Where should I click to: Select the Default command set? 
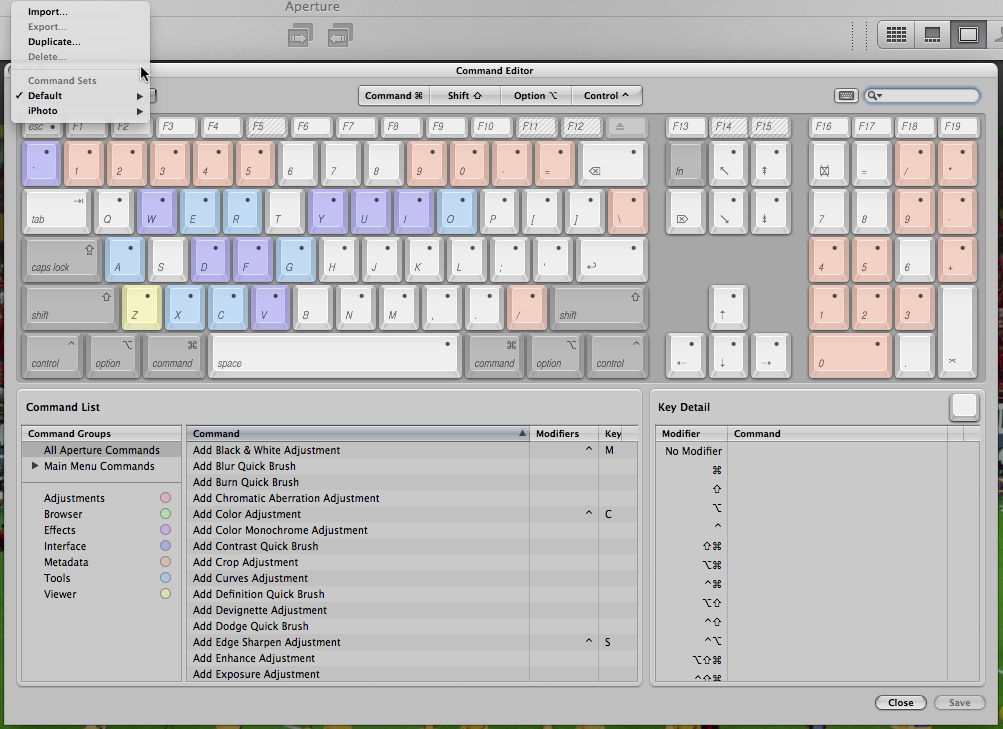[x=80, y=95]
